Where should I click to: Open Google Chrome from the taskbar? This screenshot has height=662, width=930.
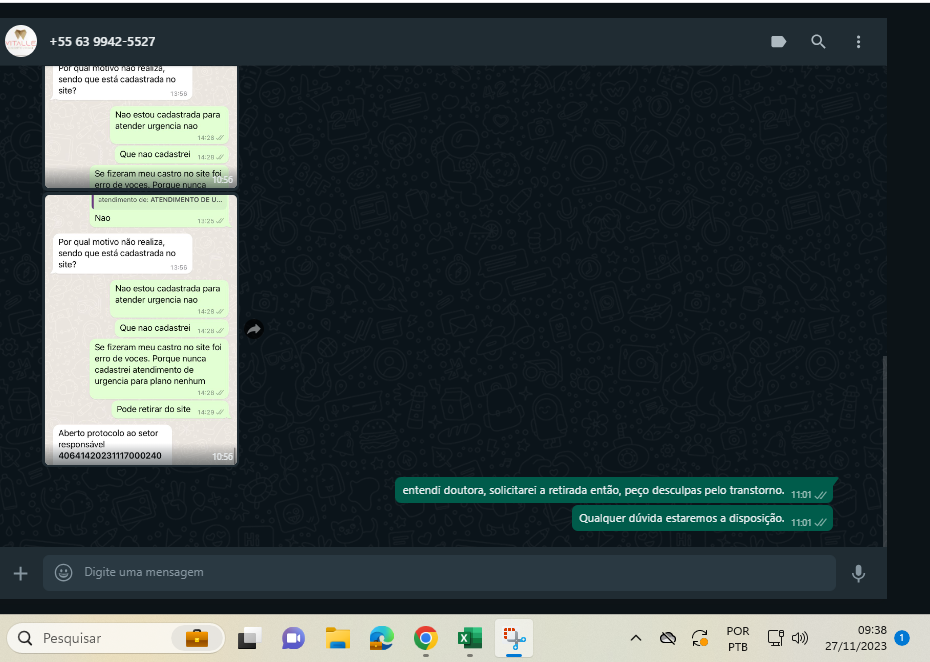pyautogui.click(x=426, y=638)
